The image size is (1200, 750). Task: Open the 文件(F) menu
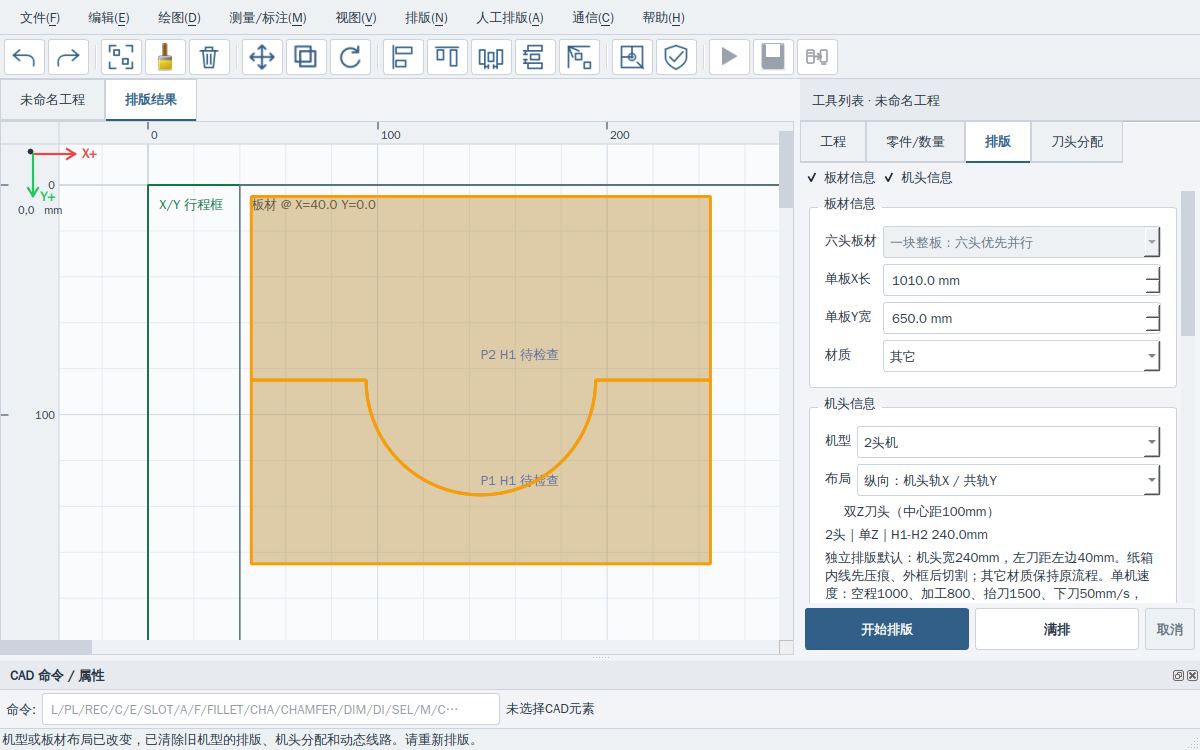point(40,18)
